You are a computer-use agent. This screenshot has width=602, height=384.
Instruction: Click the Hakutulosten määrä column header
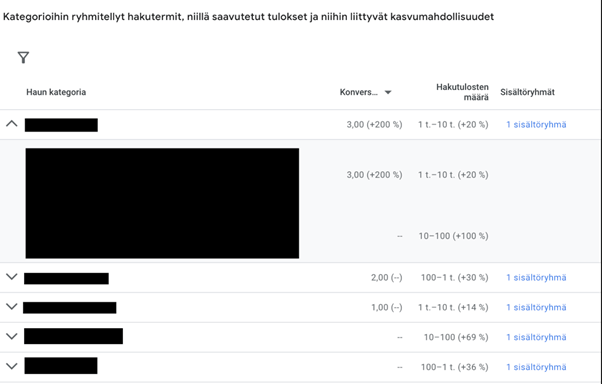[462, 92]
